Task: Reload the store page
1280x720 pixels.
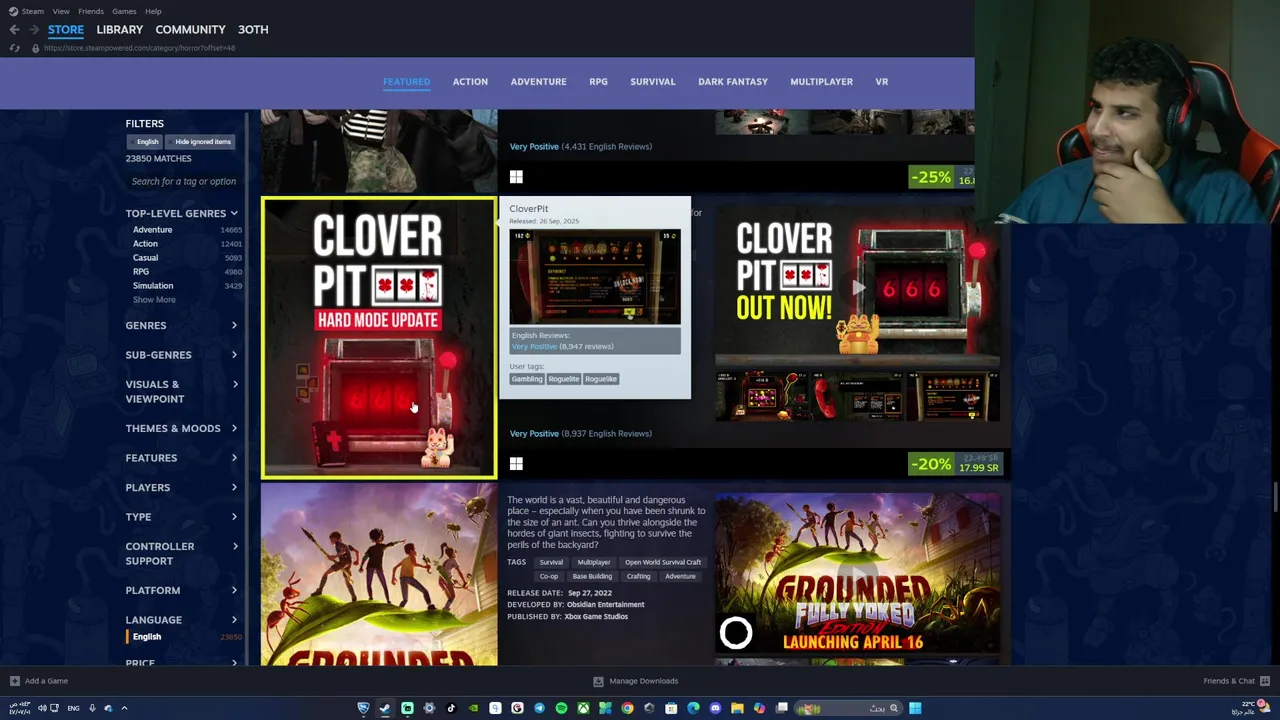Action: click(14, 48)
